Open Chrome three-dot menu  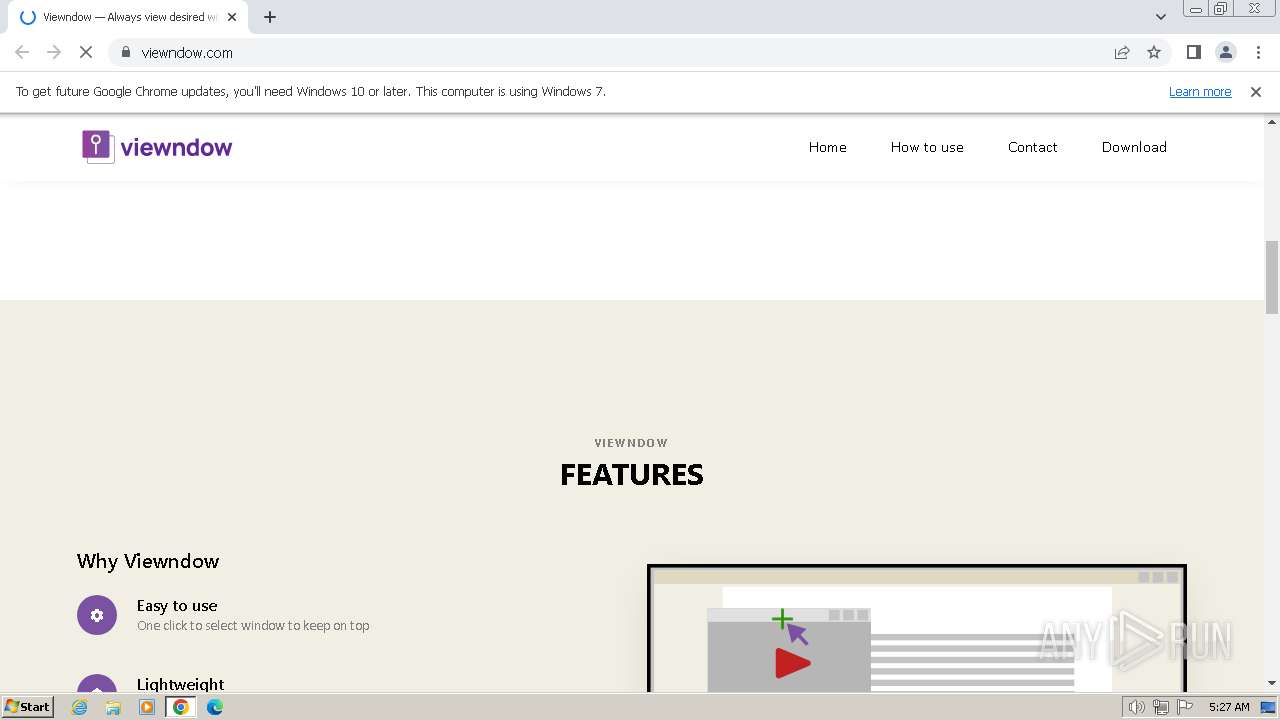click(1258, 52)
